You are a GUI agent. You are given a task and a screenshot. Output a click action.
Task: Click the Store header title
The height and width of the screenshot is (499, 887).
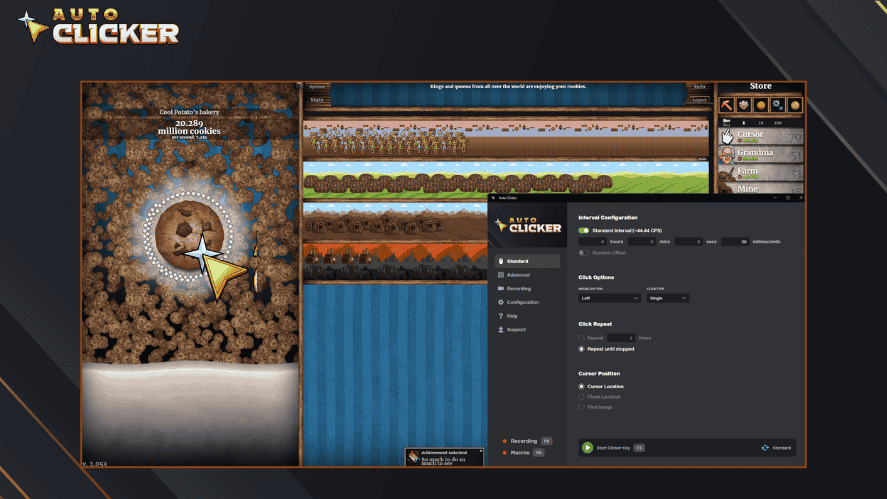point(760,86)
